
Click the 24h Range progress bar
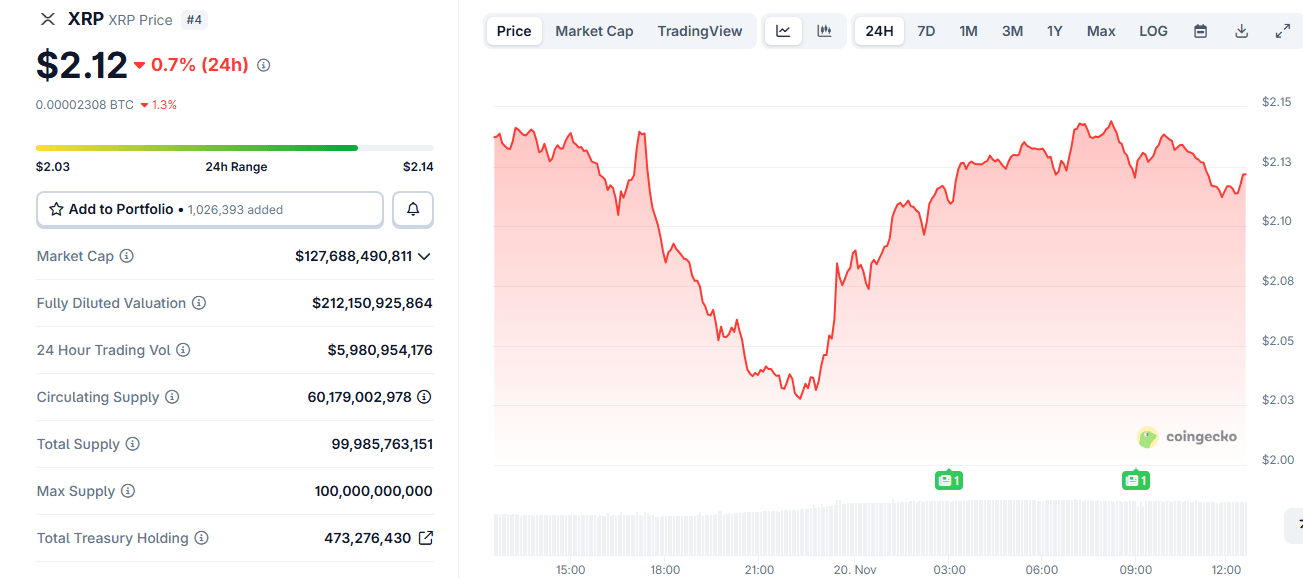234,148
